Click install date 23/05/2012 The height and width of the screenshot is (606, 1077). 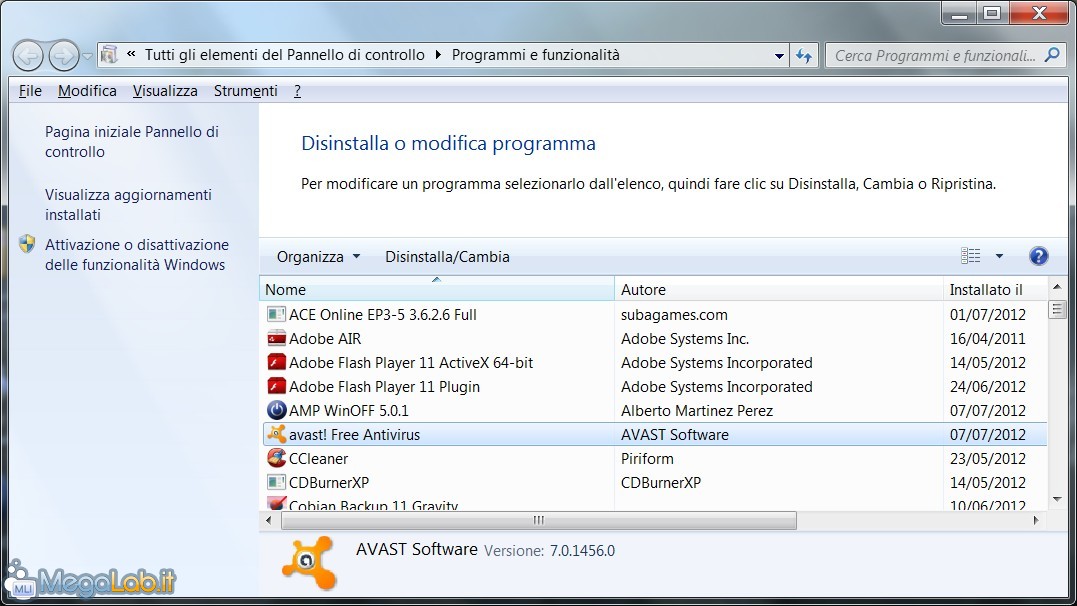click(988, 459)
